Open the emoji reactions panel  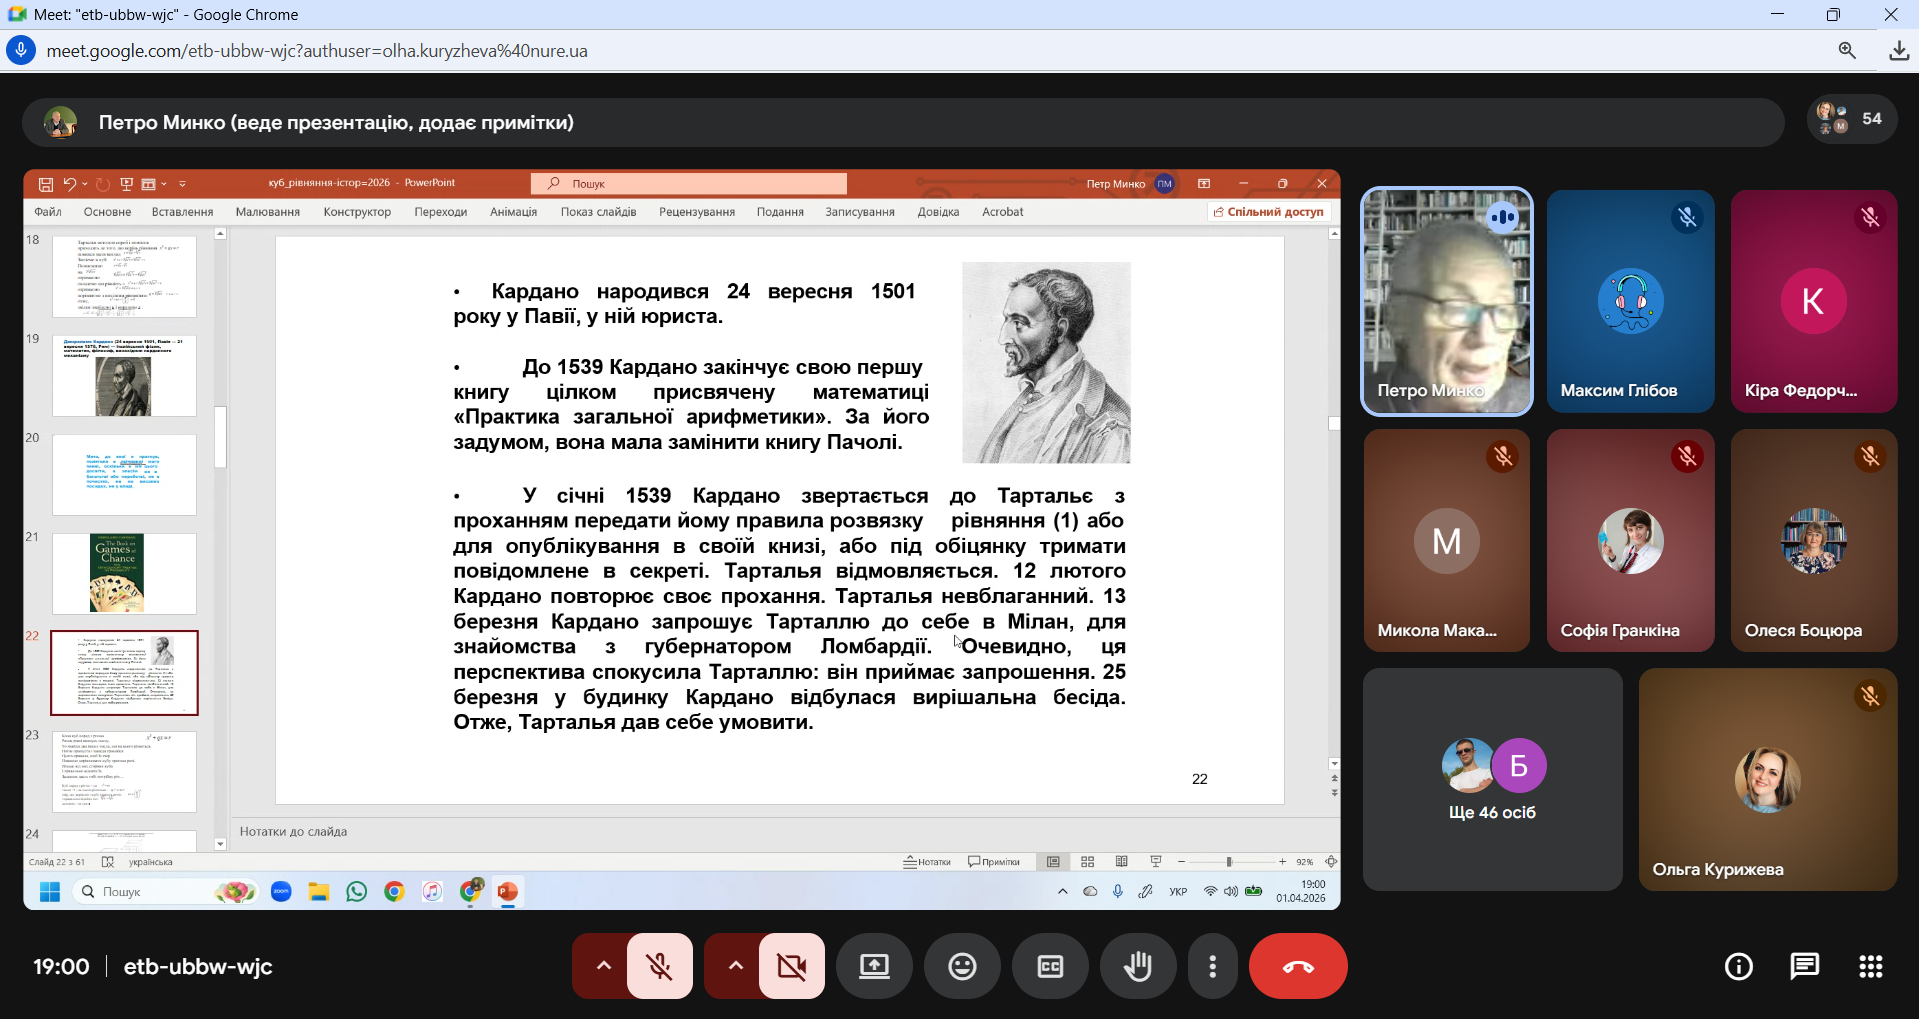[x=962, y=966]
